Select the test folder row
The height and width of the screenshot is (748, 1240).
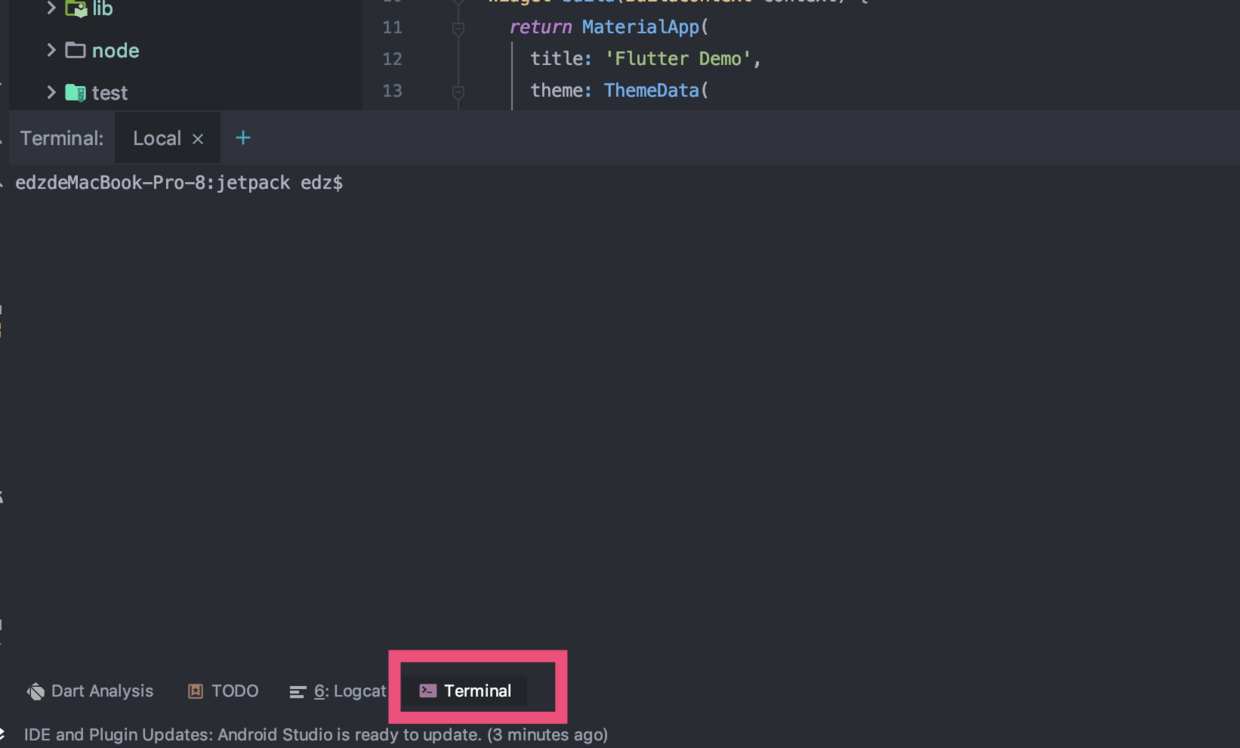185,92
